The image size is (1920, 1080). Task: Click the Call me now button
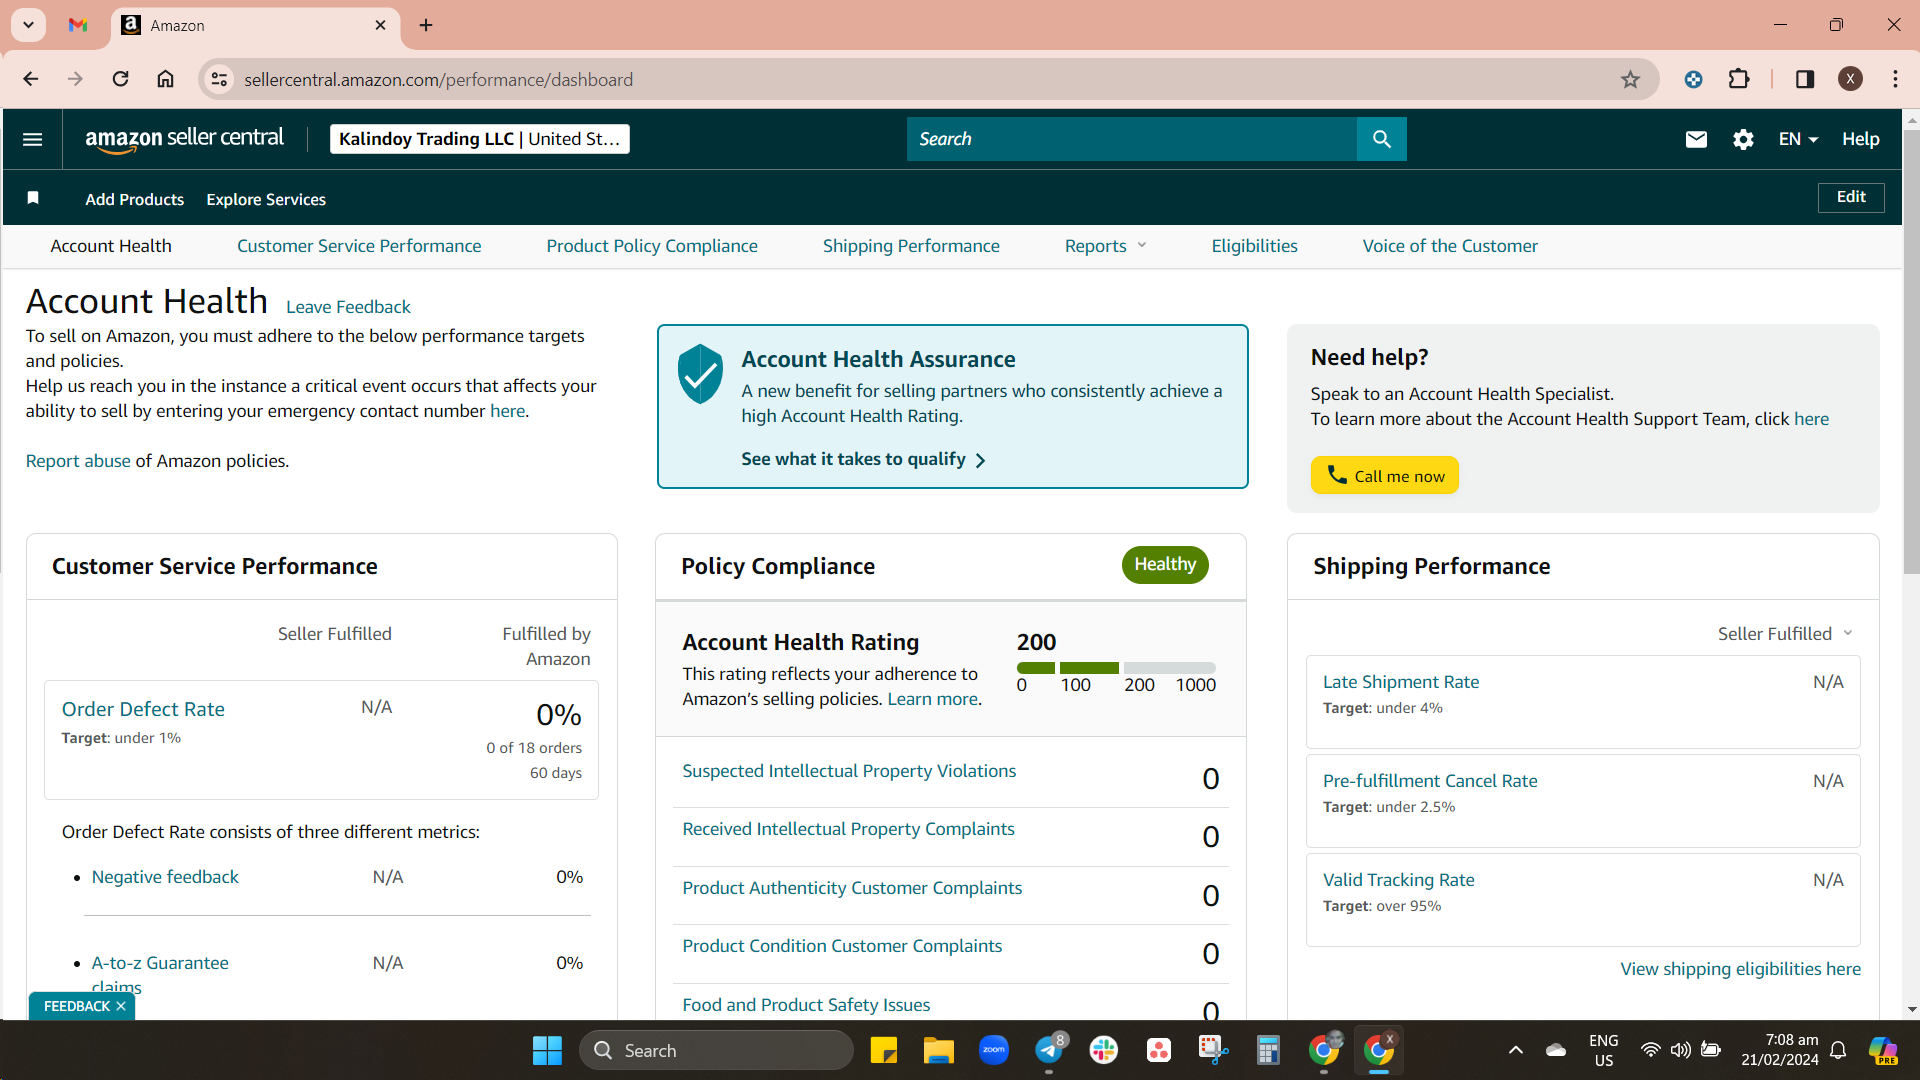[1385, 475]
